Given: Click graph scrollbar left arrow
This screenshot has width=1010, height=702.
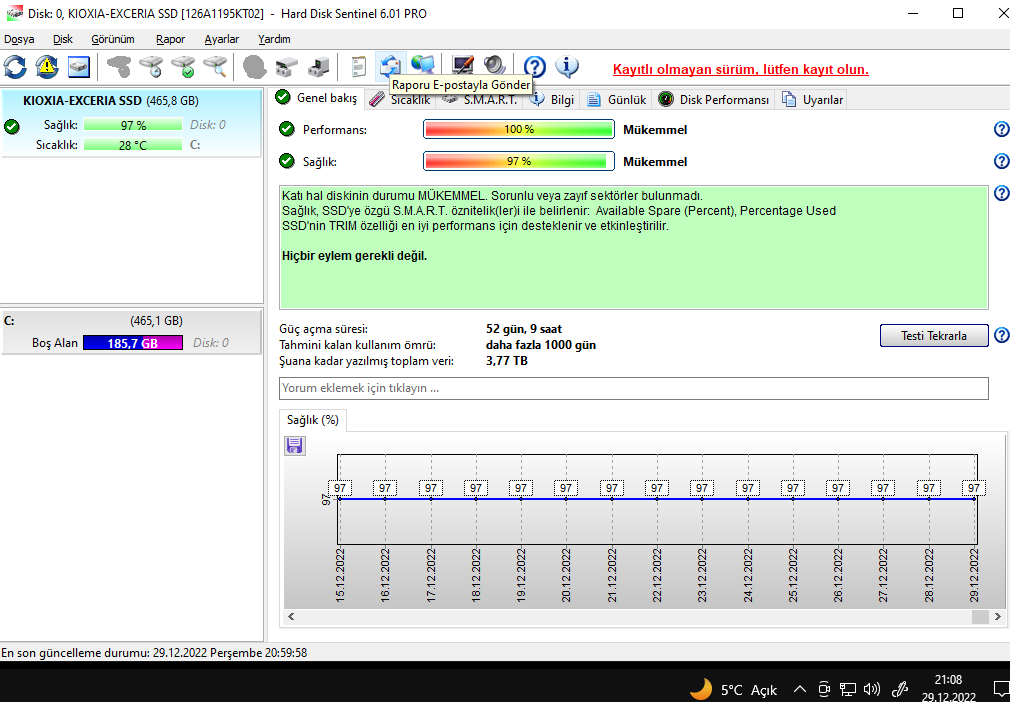Looking at the screenshot, I should [x=291, y=616].
